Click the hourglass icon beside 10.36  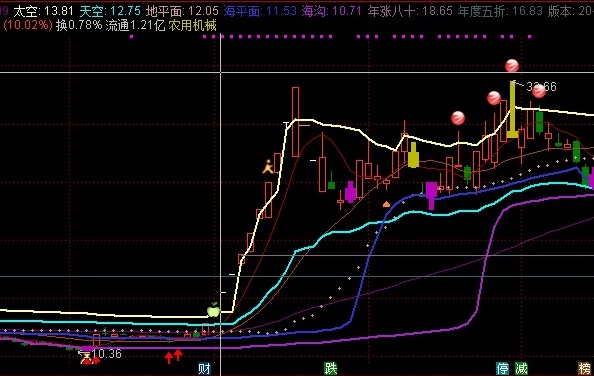87,357
